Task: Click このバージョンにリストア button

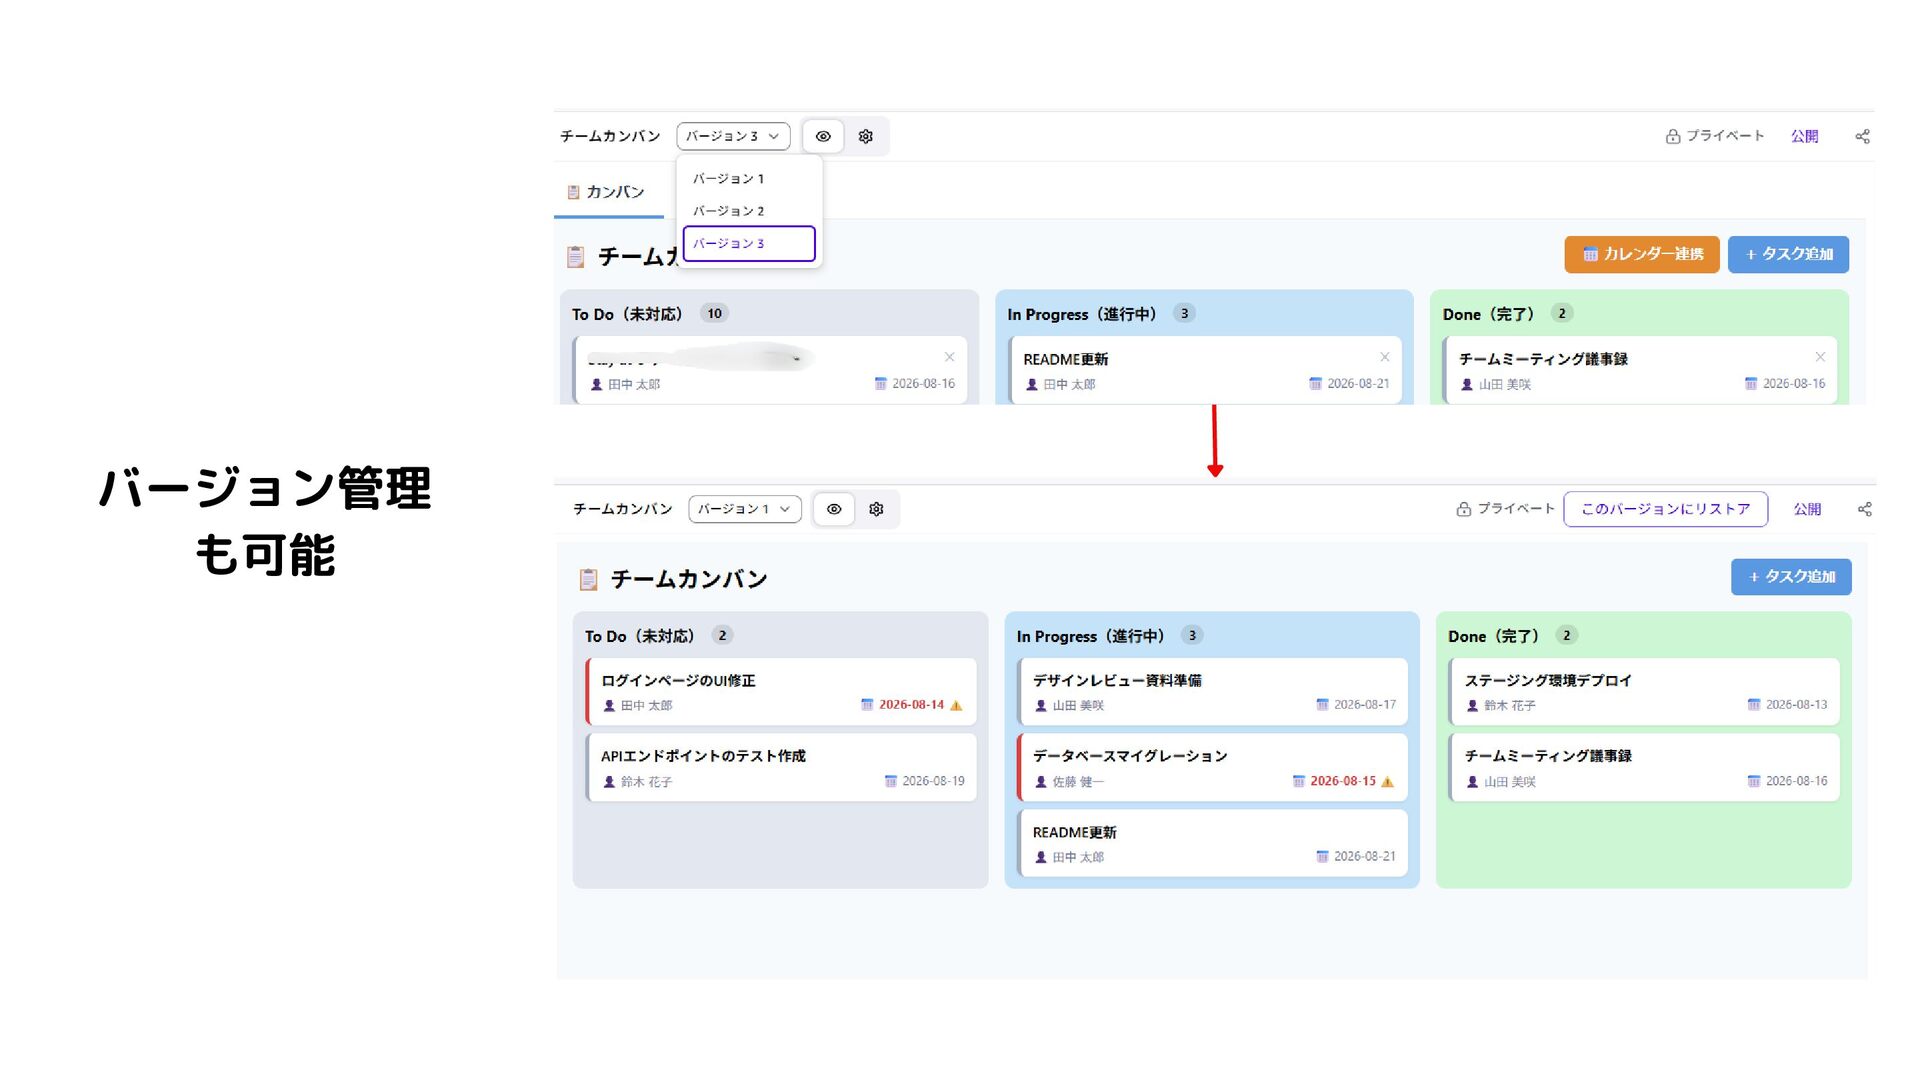Action: tap(1665, 509)
